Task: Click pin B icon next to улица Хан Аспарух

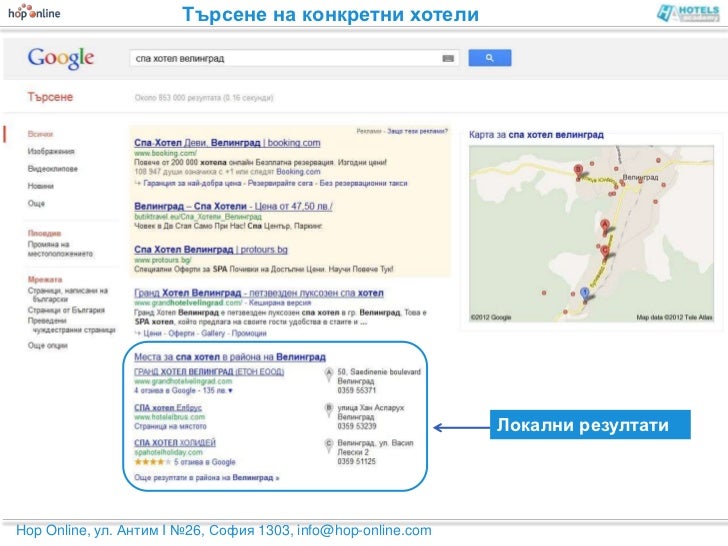Action: (329, 410)
